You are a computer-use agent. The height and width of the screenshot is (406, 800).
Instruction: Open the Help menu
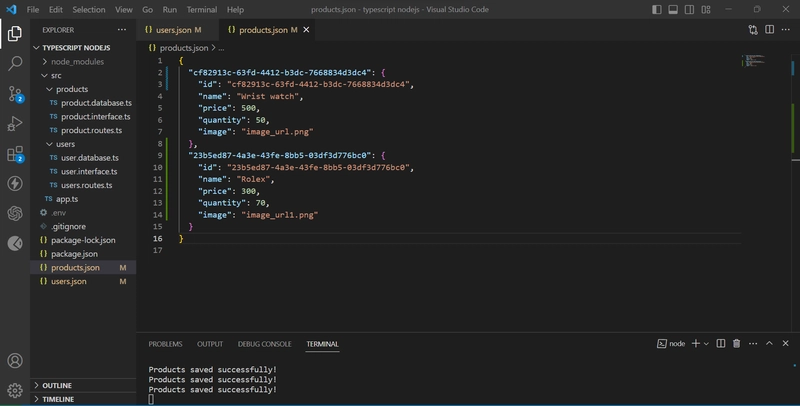[x=235, y=9]
